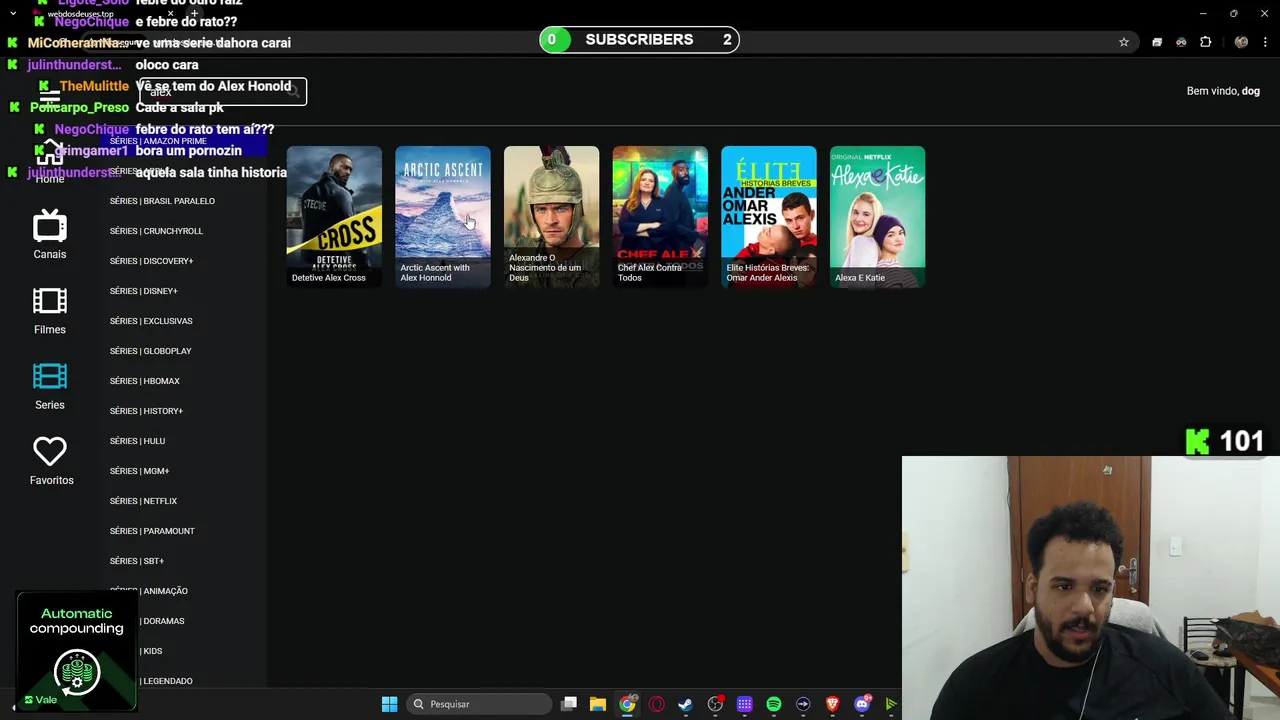Open the SÉRIES | MGM+ category

[x=139, y=471]
